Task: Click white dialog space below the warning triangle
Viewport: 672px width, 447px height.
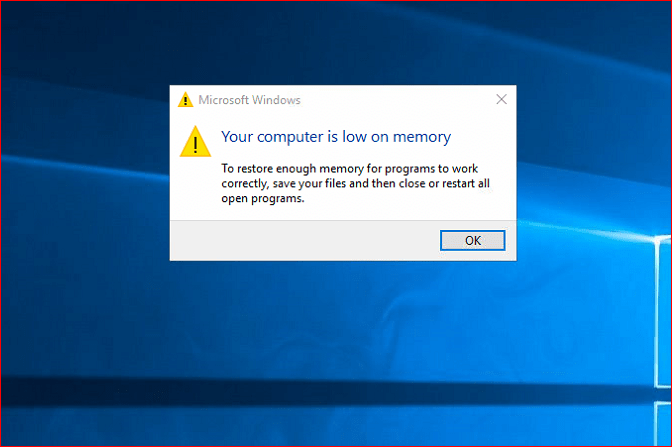Action: pyautogui.click(x=195, y=189)
